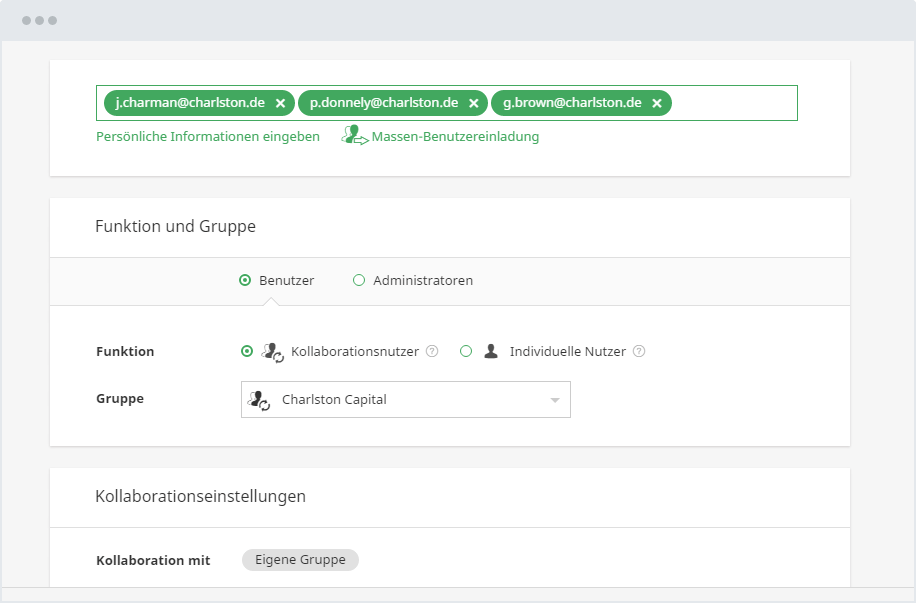Click Individuelle Nutzer label text

[x=567, y=351]
